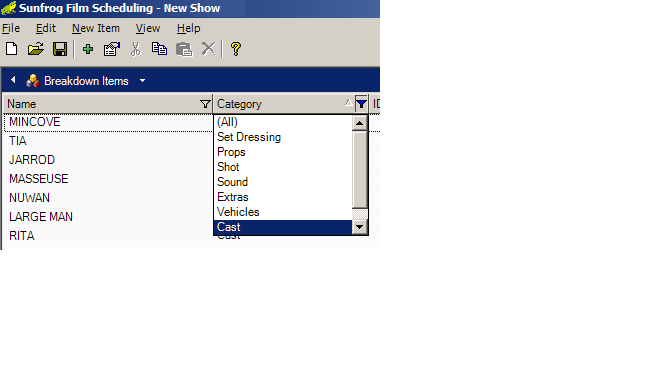
Task: Copy using the toolbar copy icon
Action: tap(159, 49)
